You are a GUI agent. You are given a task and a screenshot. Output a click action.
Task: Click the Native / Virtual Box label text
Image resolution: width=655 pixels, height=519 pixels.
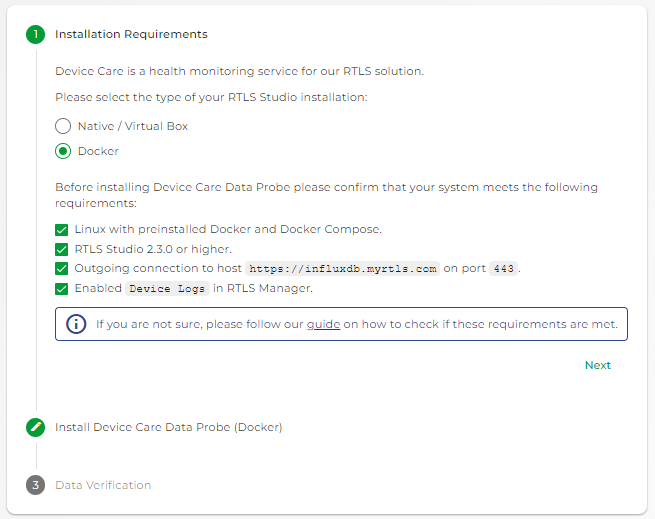pyautogui.click(x=133, y=126)
